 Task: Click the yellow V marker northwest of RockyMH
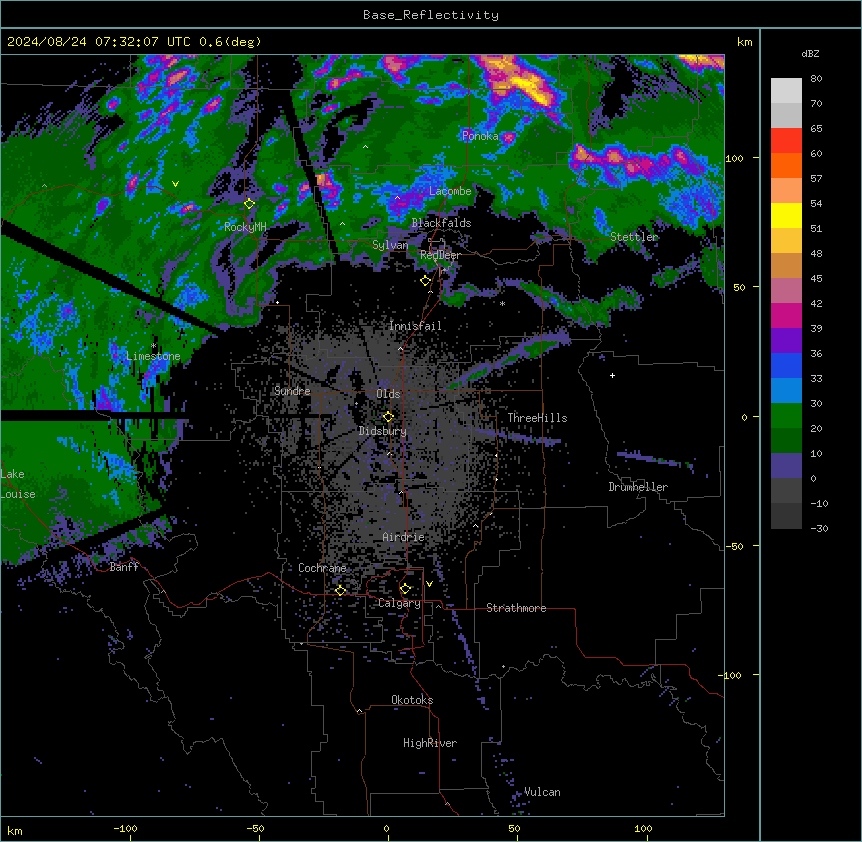click(x=175, y=184)
